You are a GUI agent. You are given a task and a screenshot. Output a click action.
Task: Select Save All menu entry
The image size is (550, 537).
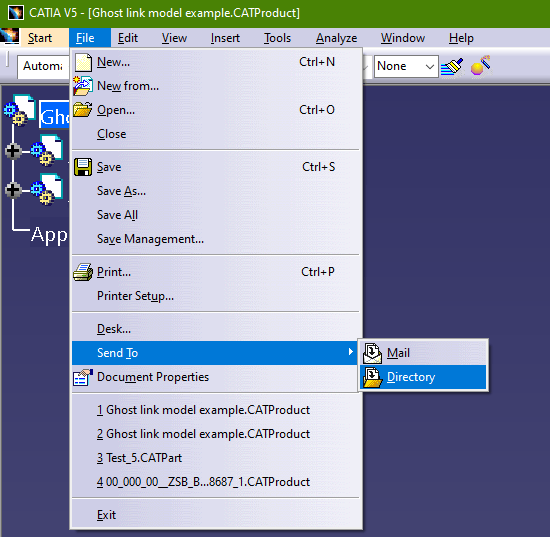tap(215, 215)
